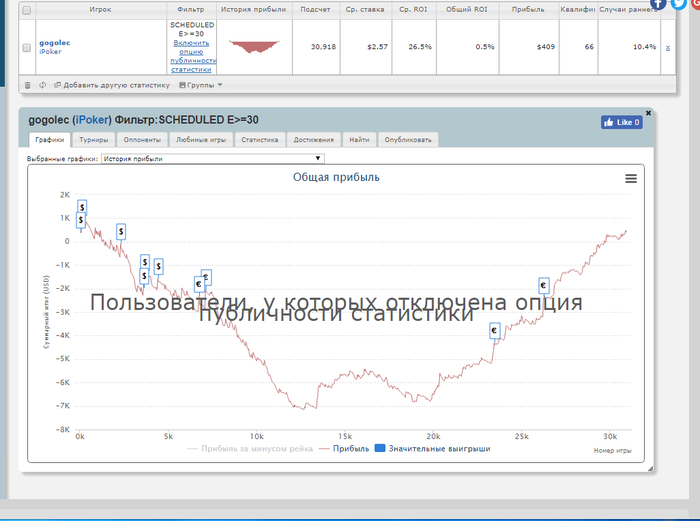Toggle Прибыль за минусом рейка legend series
Viewport: 700px width, 521px height.
pos(250,448)
